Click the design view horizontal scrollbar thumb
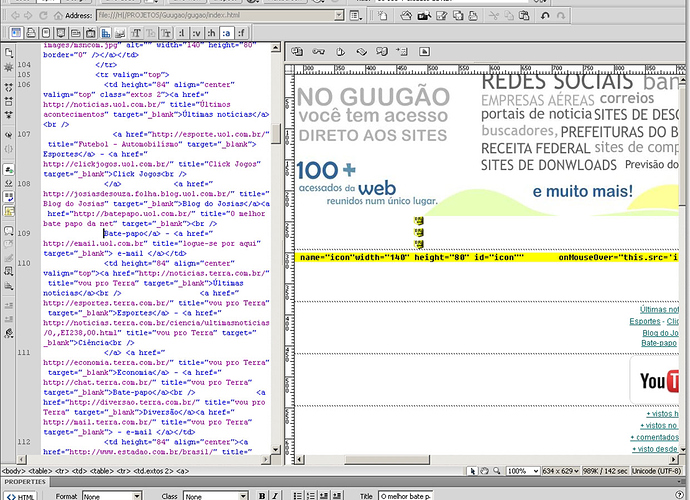690x500 pixels. pyautogui.click(x=387, y=460)
